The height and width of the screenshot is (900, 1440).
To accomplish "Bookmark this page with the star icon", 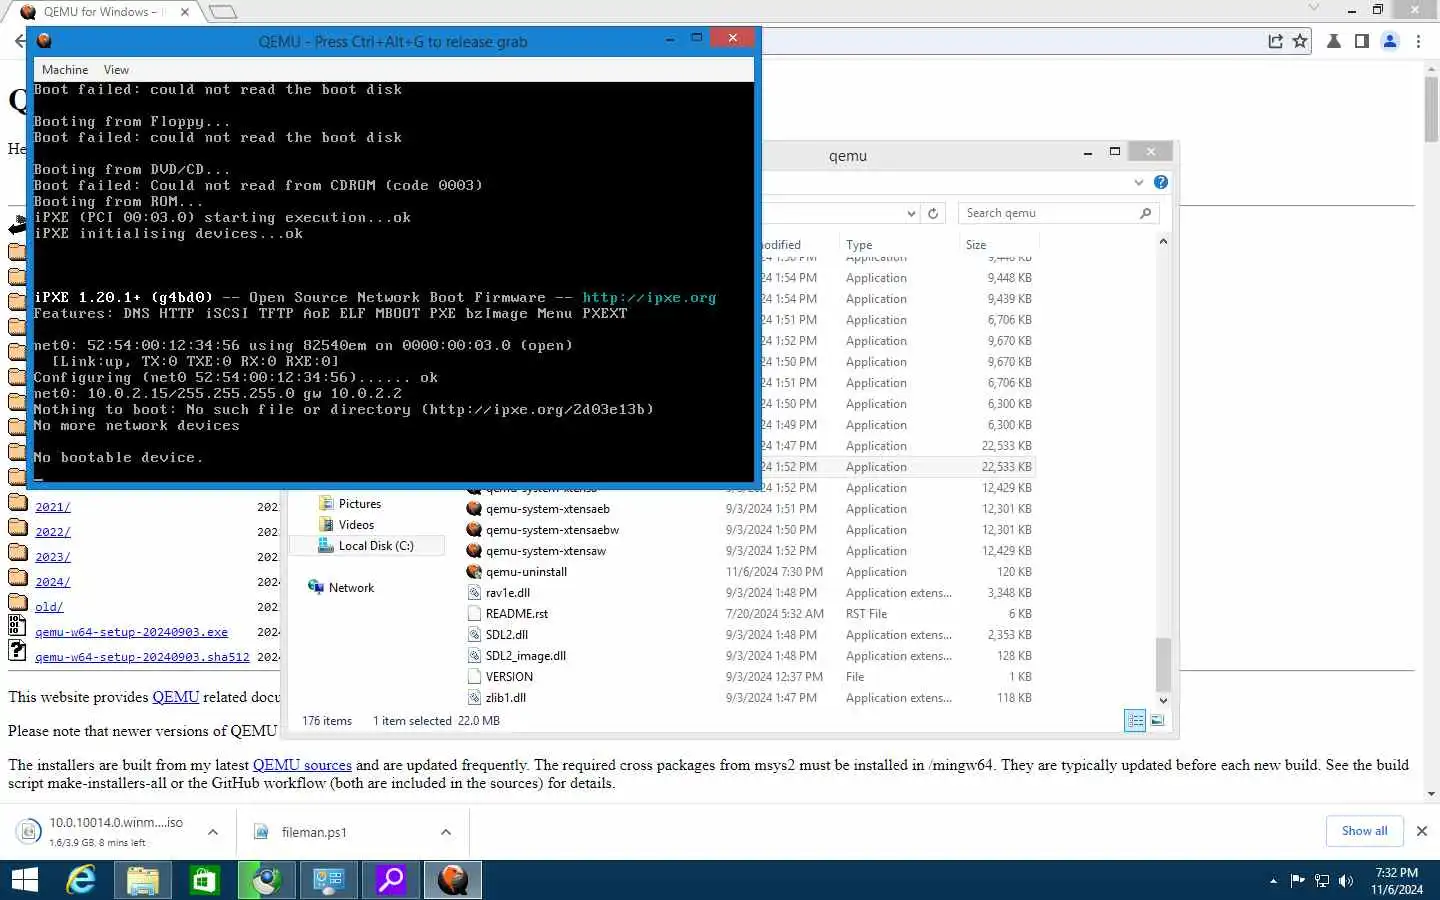I will 1300,41.
